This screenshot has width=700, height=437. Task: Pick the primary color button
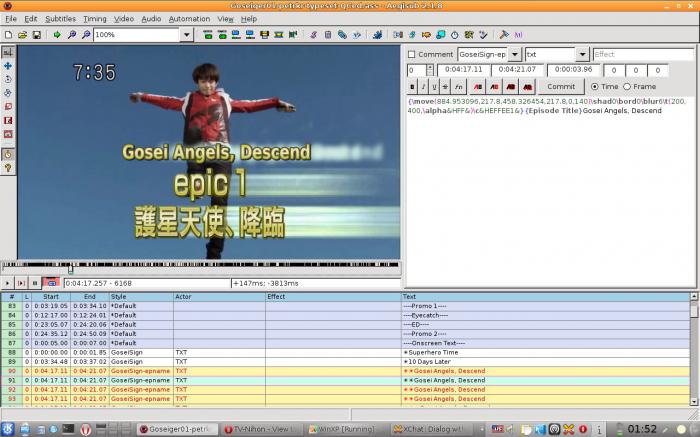click(x=478, y=87)
